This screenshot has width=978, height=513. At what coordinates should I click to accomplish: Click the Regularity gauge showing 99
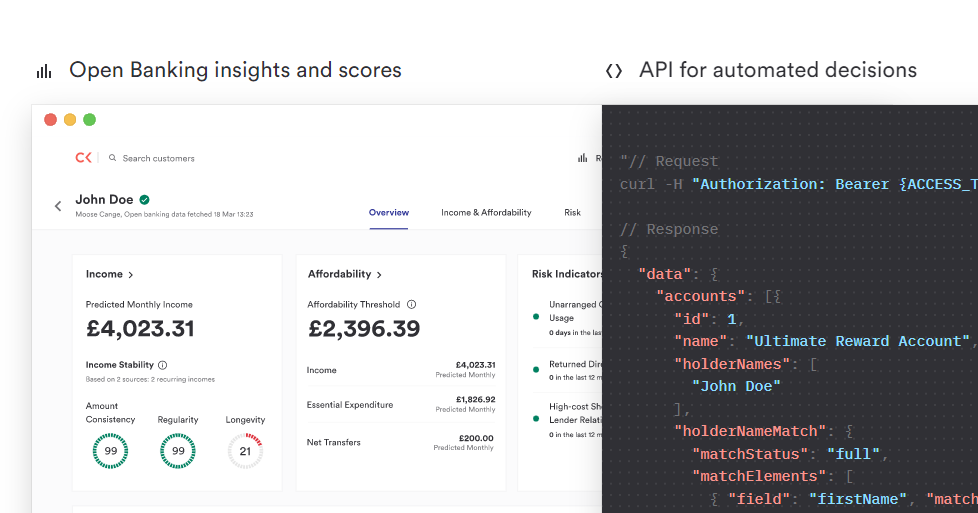pyautogui.click(x=178, y=451)
